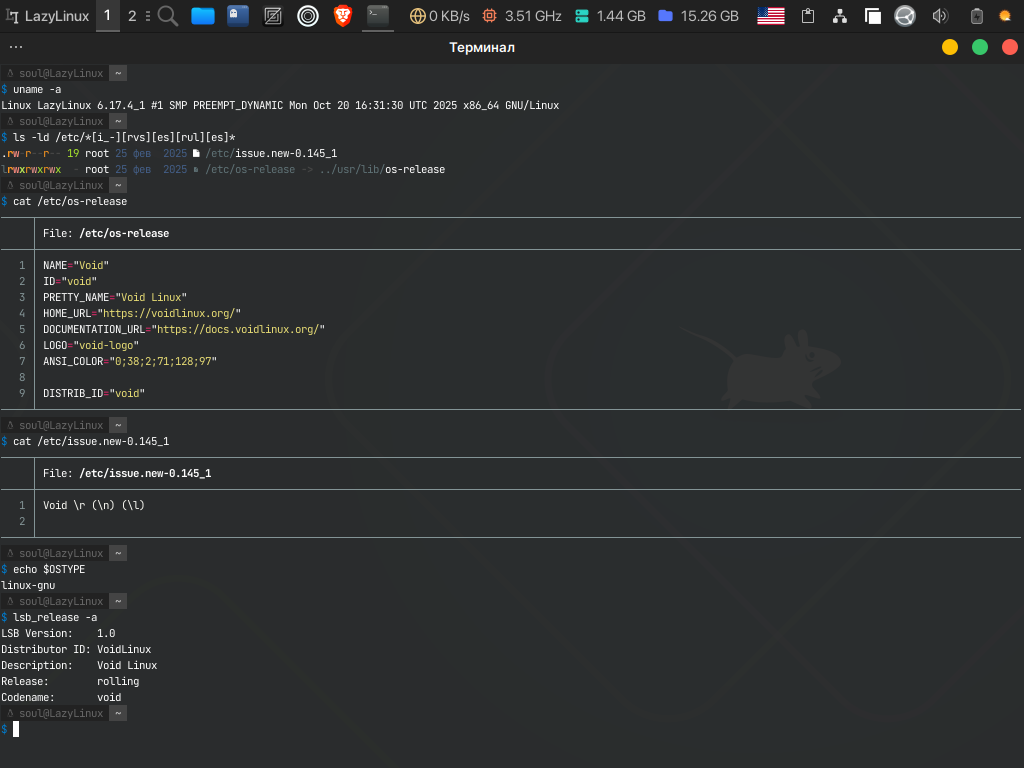Click the 0 KB/s network speed monitor
The height and width of the screenshot is (768, 1024).
click(x=438, y=16)
